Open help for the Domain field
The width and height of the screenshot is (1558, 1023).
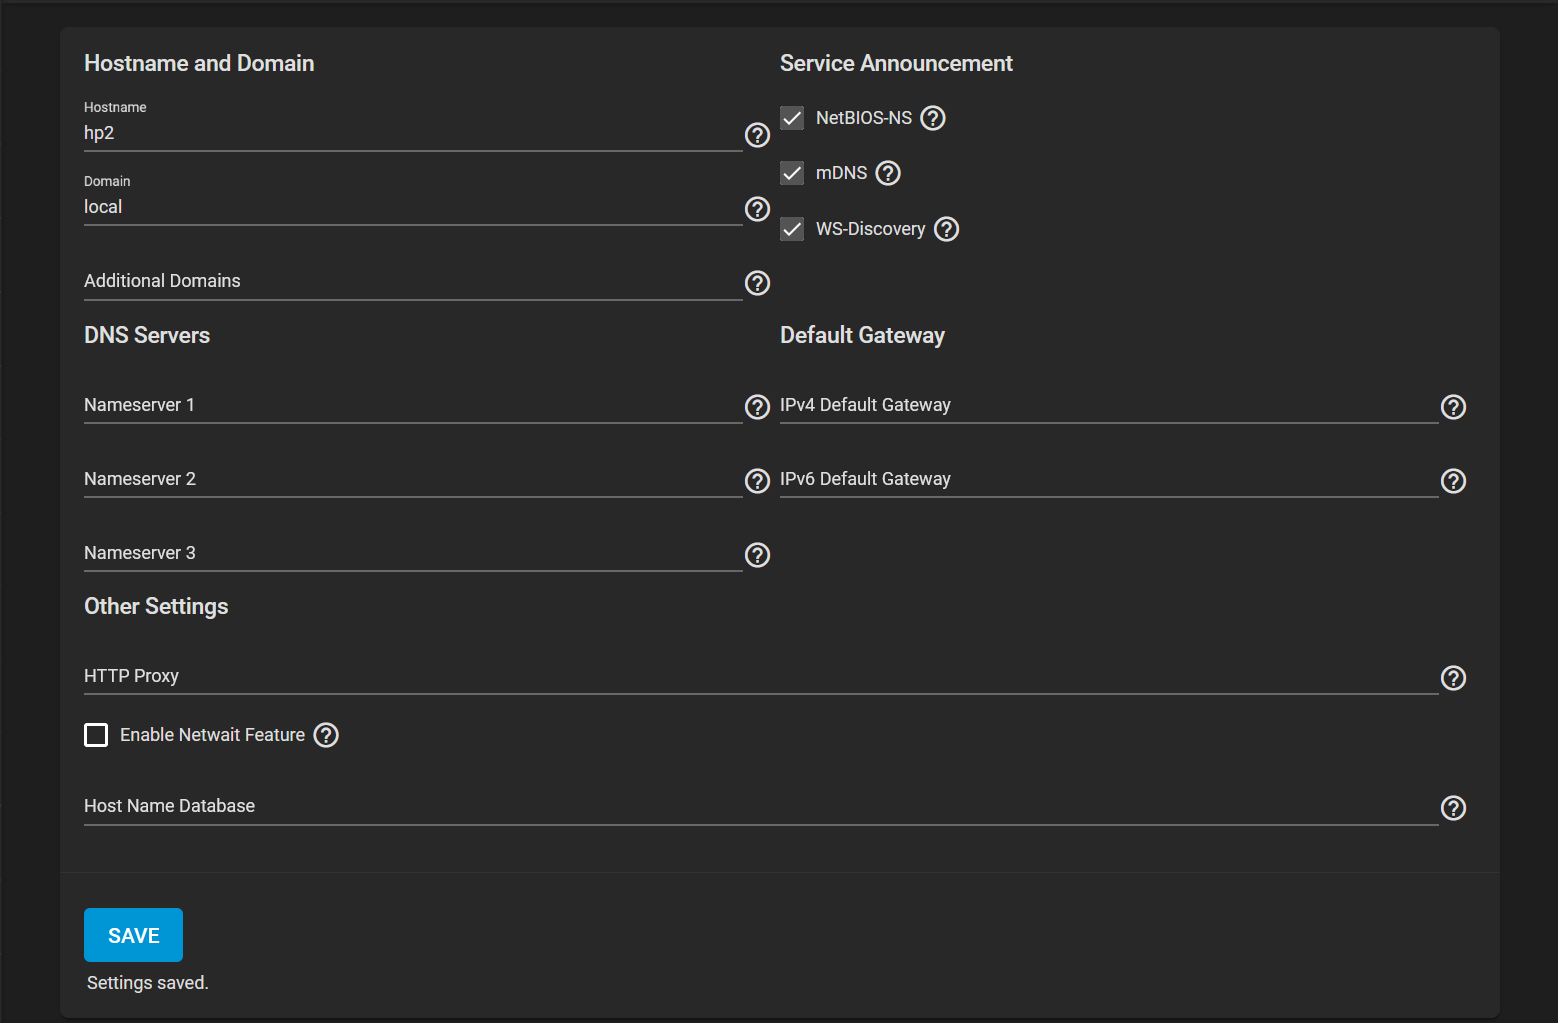758,209
